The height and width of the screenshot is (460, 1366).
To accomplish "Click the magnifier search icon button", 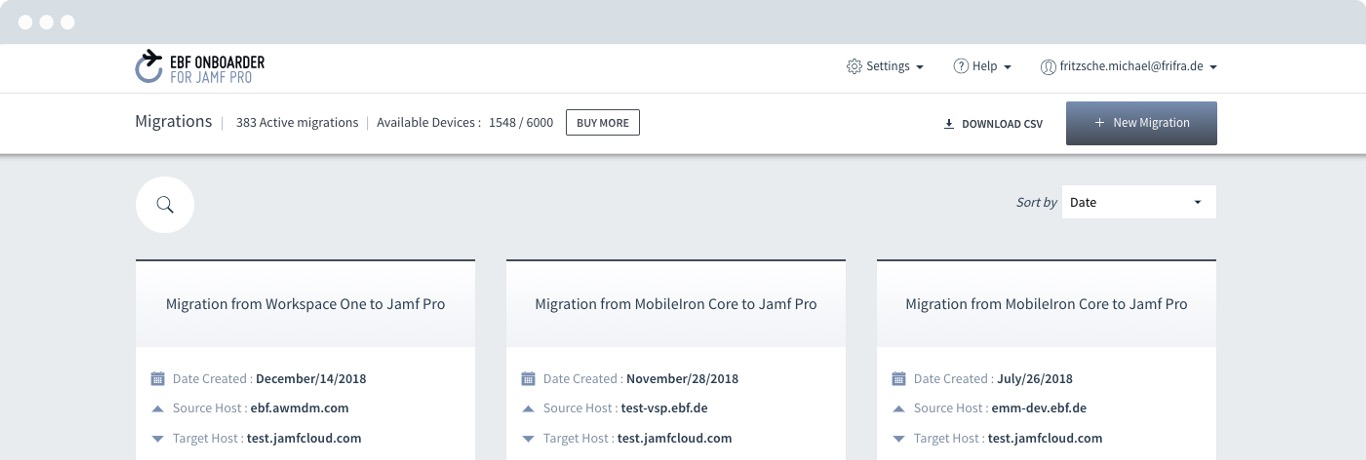I will click(165, 204).
